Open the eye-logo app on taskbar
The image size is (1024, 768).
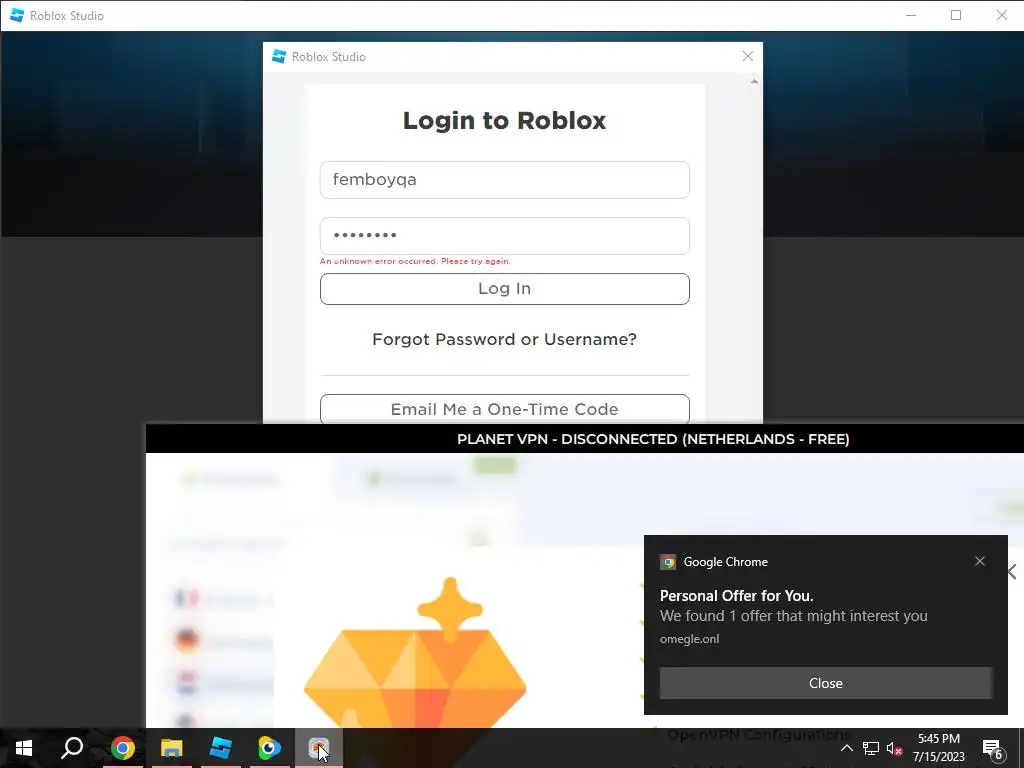[269, 748]
